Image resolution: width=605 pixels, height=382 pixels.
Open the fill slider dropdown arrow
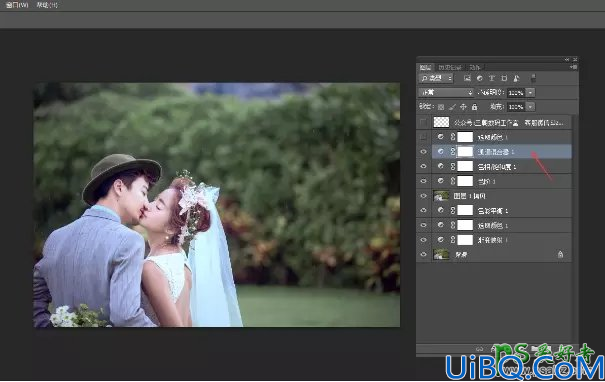[x=531, y=106]
